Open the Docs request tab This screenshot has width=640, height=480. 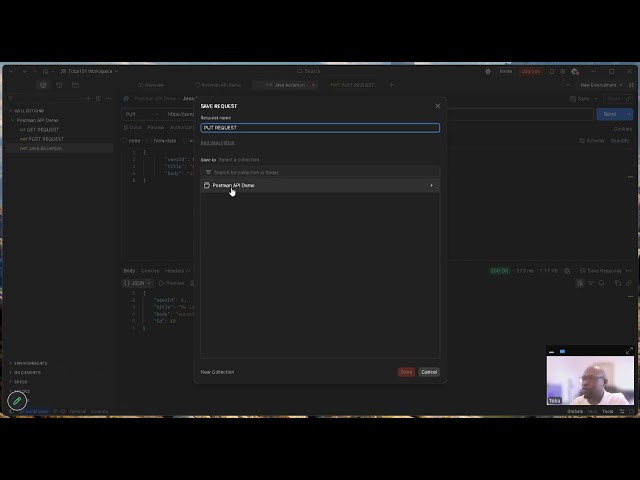pos(133,128)
